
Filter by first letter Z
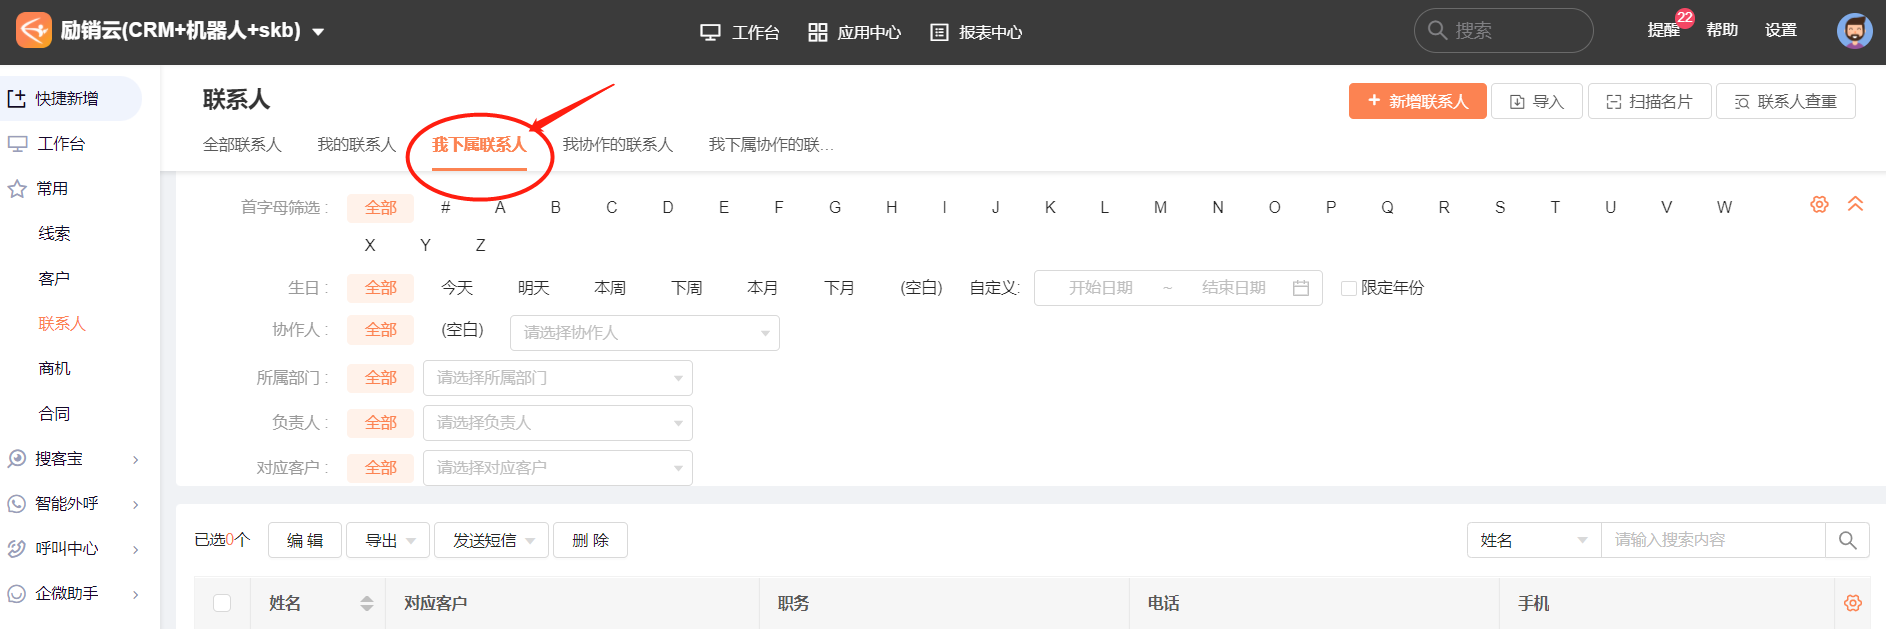[481, 245]
